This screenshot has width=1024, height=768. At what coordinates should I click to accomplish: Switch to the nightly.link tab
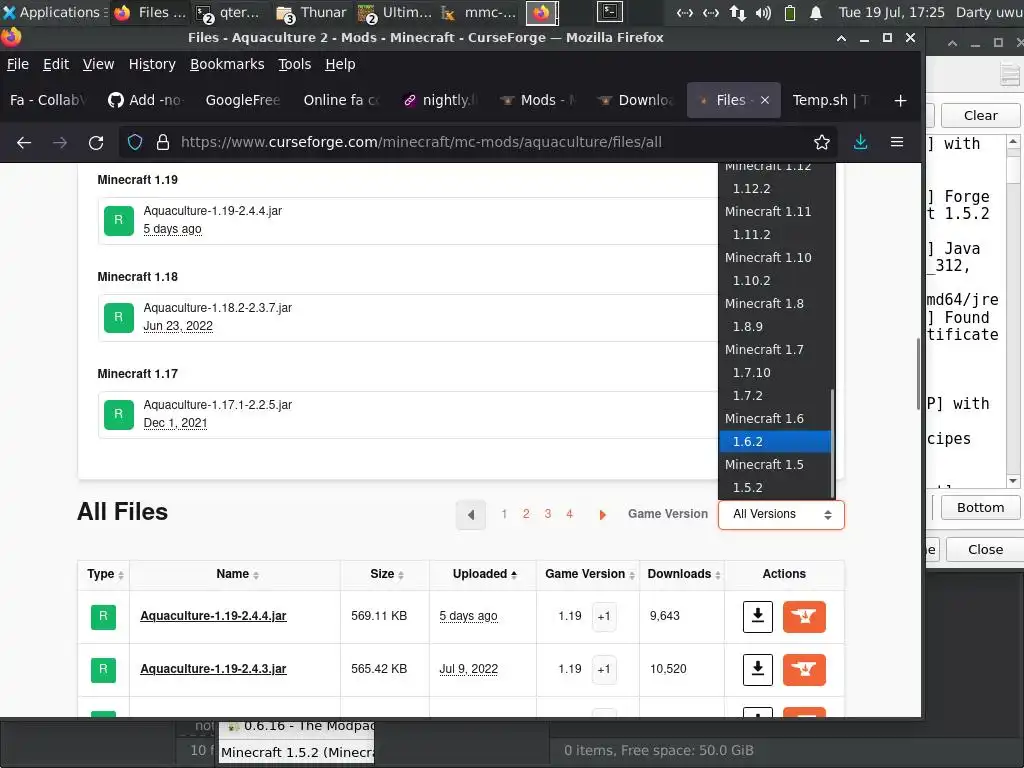(x=441, y=101)
